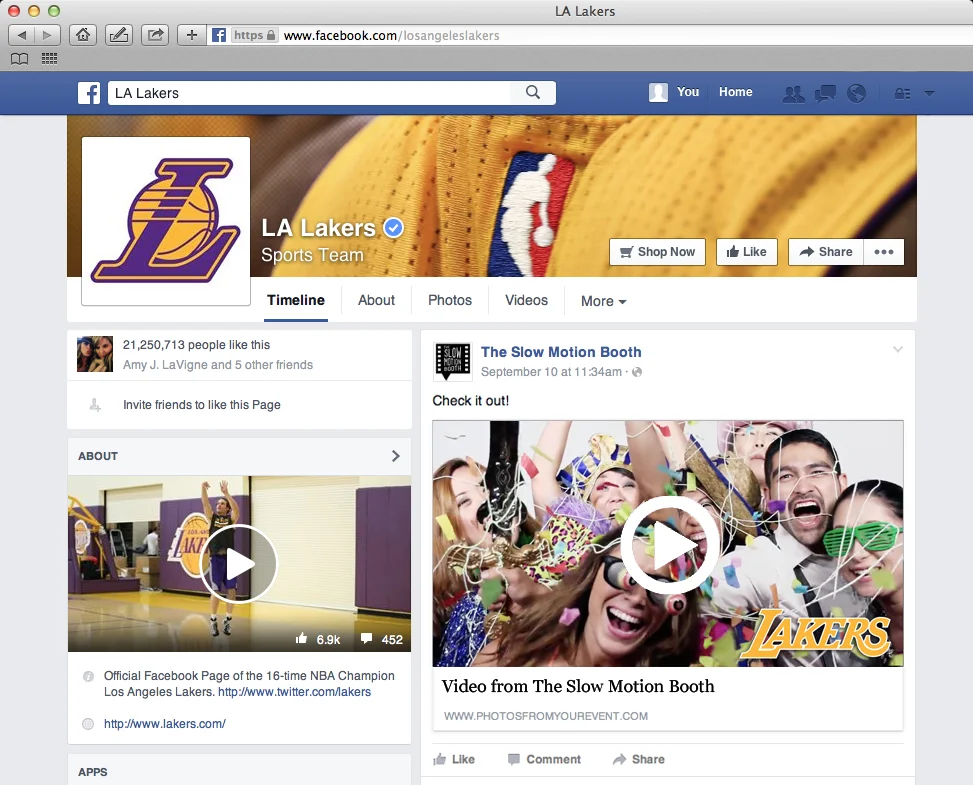
Task: Open the privacy shortcuts lock icon
Action: click(x=902, y=94)
